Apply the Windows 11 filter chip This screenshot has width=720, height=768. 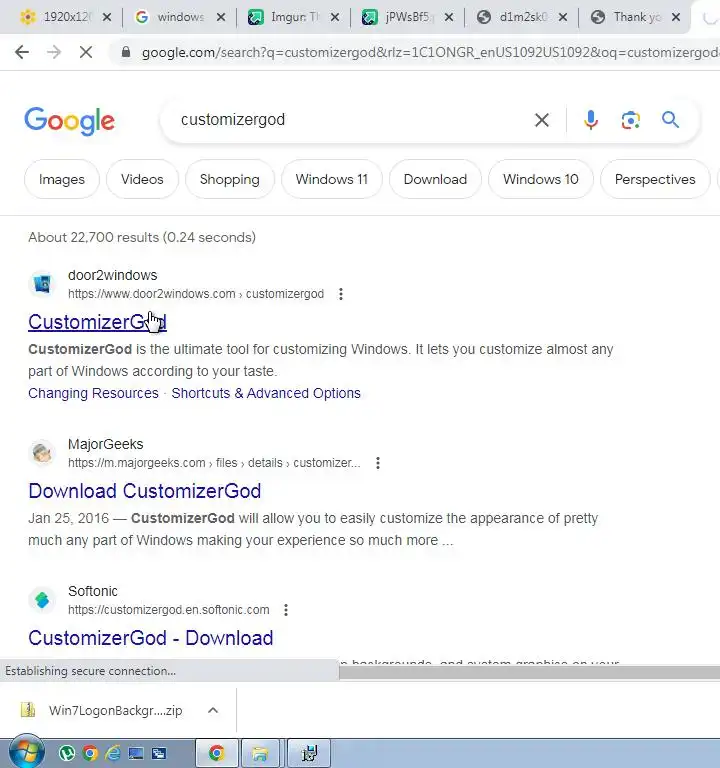tap(332, 179)
